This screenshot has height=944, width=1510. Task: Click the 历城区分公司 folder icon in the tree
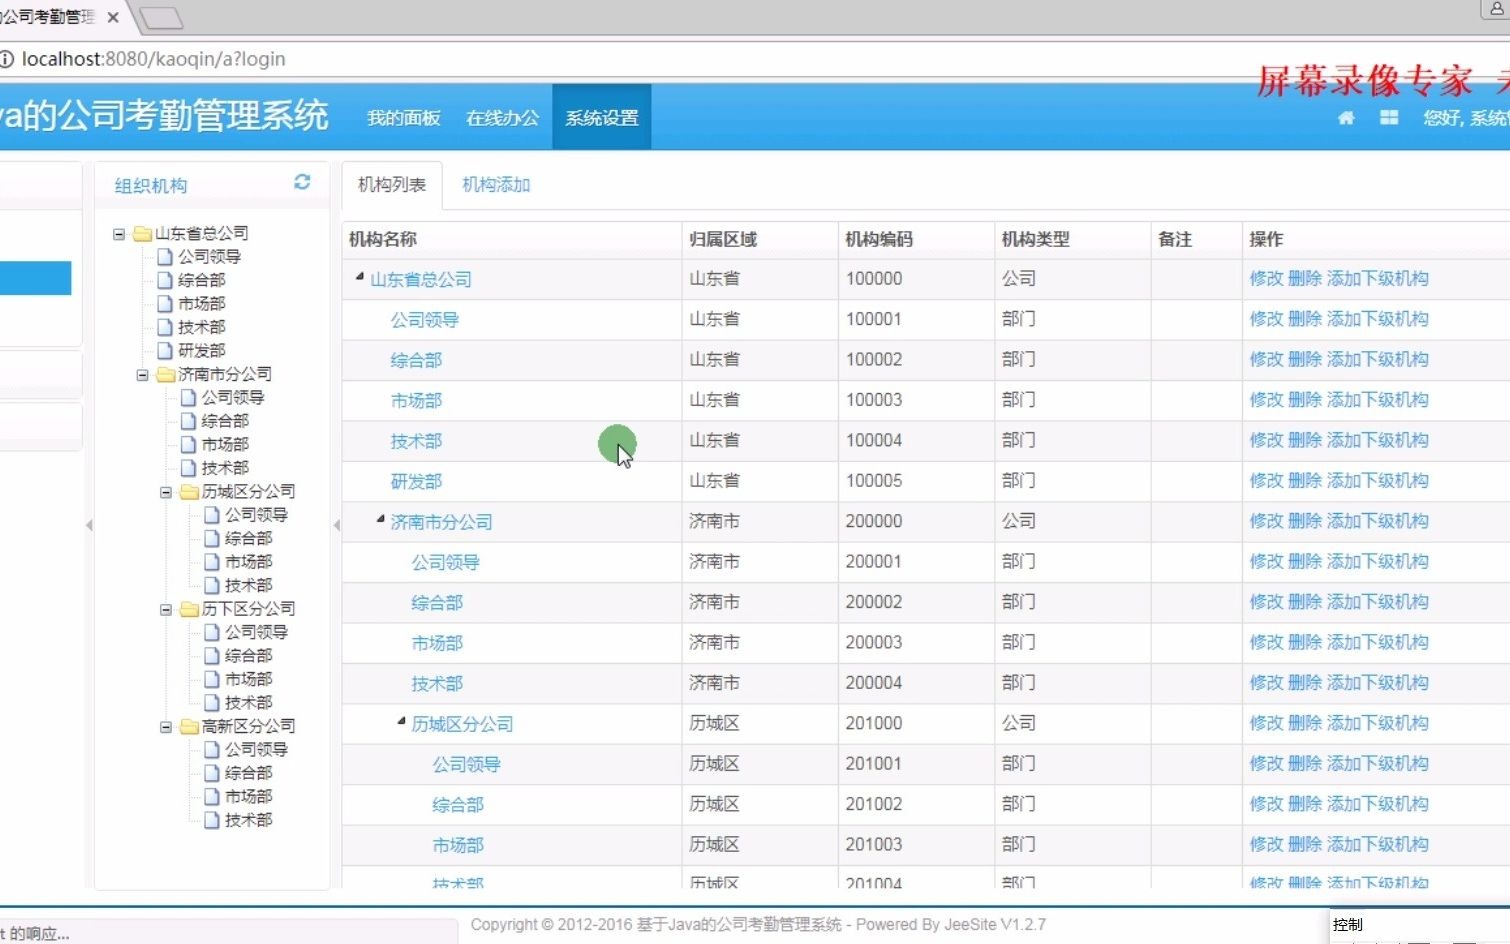point(190,492)
